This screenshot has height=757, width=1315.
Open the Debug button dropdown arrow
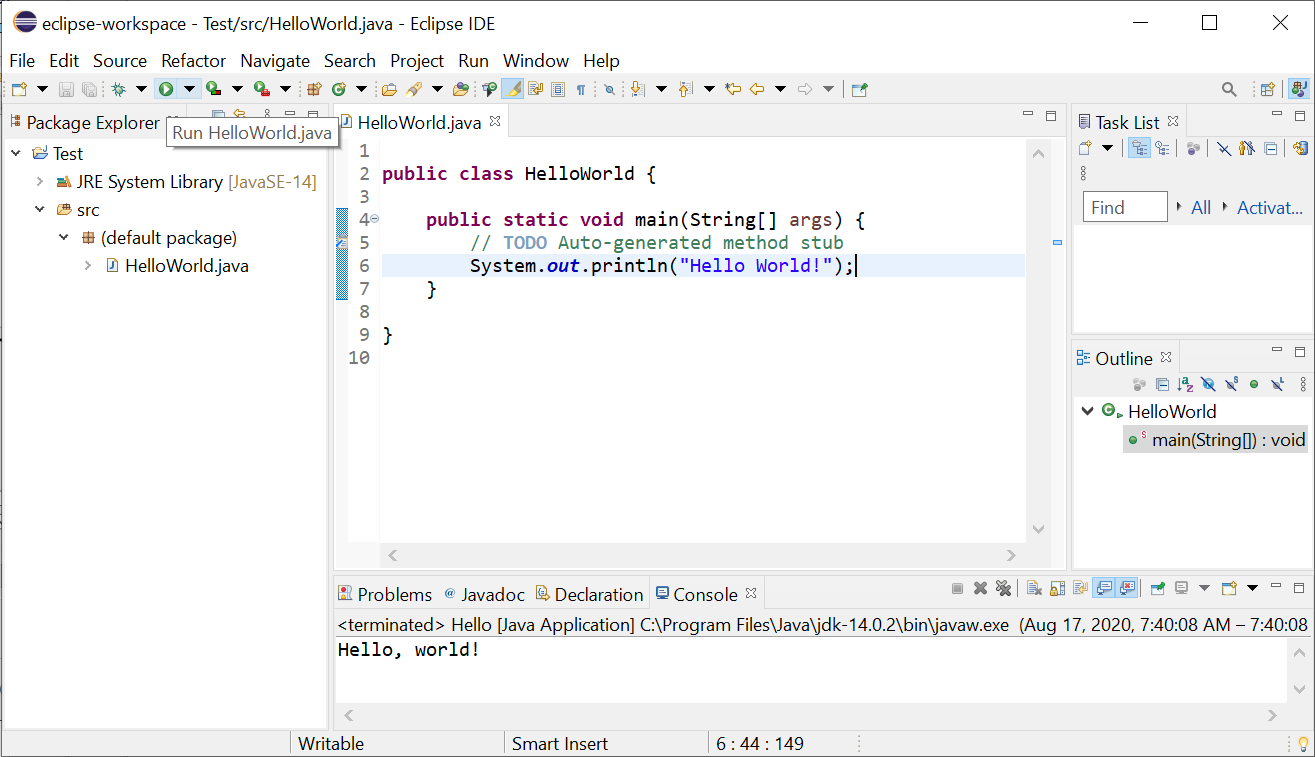click(x=141, y=89)
